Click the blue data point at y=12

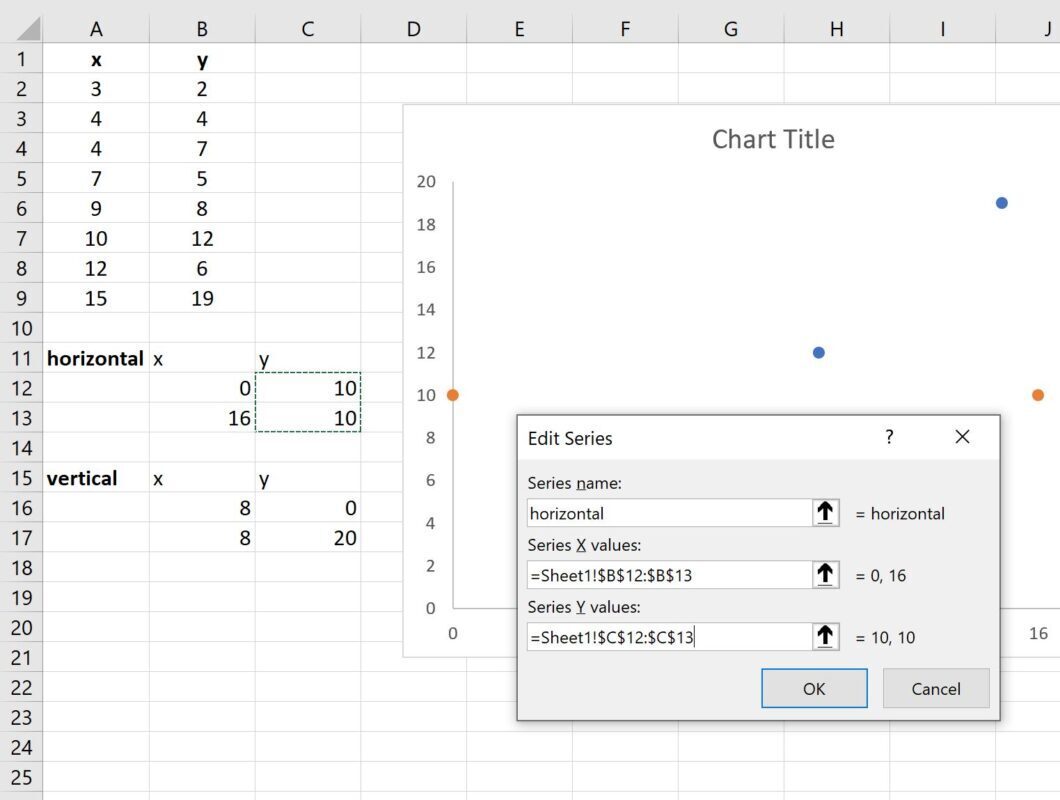coord(819,352)
